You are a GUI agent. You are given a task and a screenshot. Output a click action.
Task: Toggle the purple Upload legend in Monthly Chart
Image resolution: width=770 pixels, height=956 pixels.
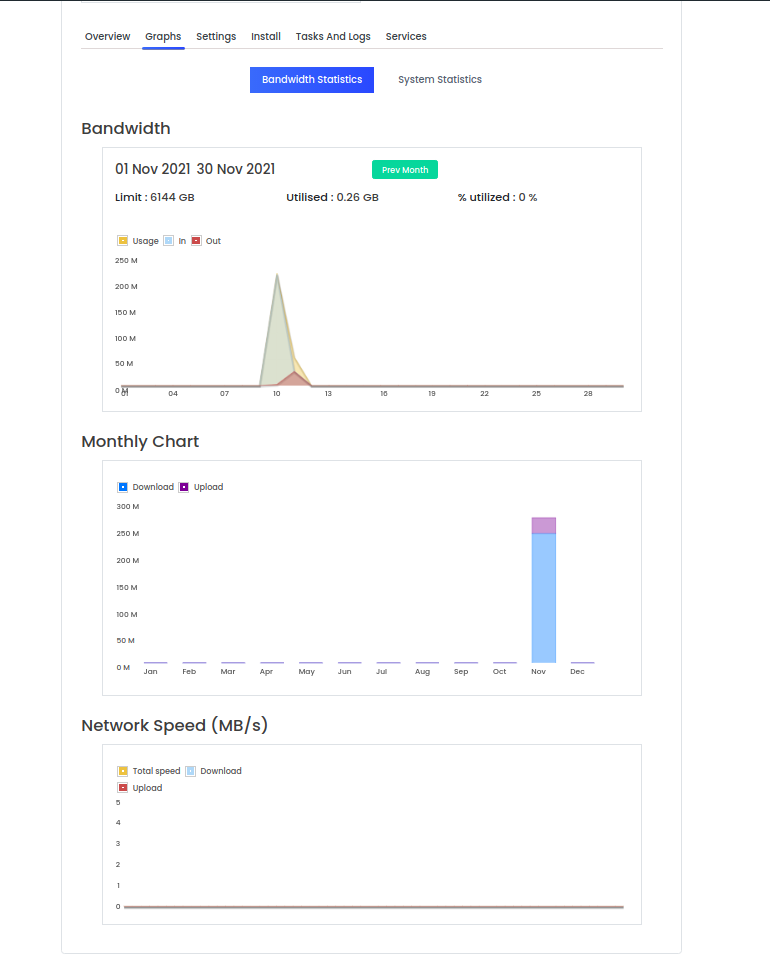[184, 487]
